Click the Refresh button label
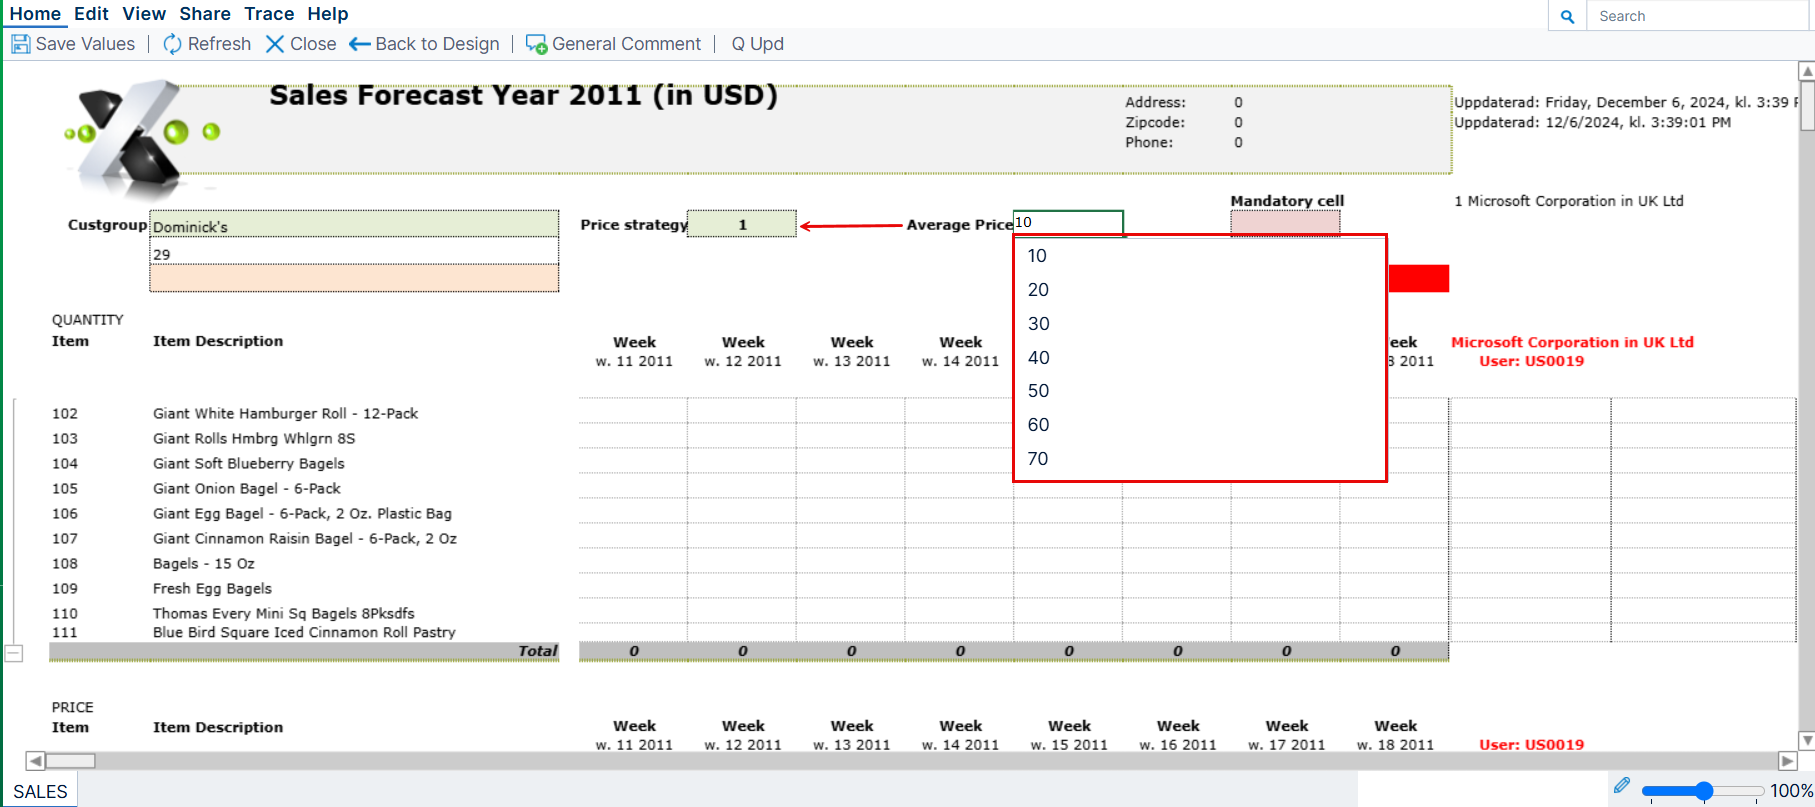This screenshot has height=807, width=1815. pos(219,44)
